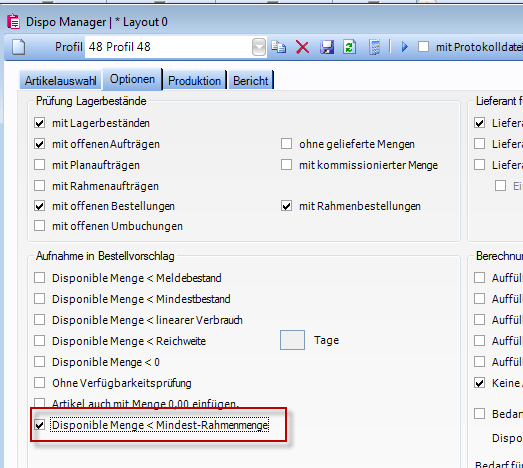Start run with blue play arrow
The image size is (523, 468).
tap(405, 47)
